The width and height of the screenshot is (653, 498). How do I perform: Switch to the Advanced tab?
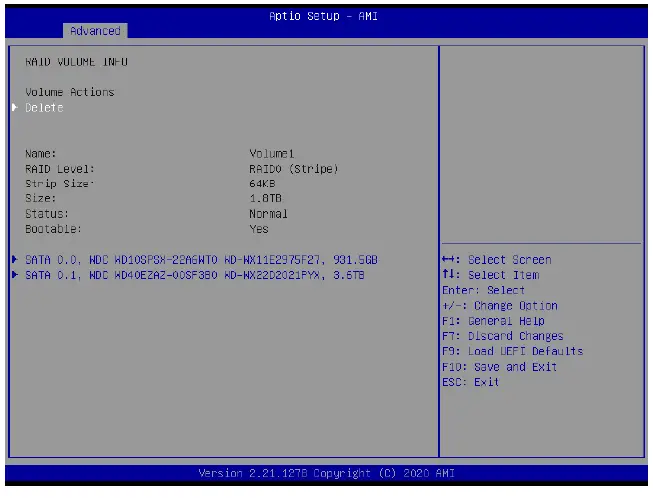(x=95, y=31)
